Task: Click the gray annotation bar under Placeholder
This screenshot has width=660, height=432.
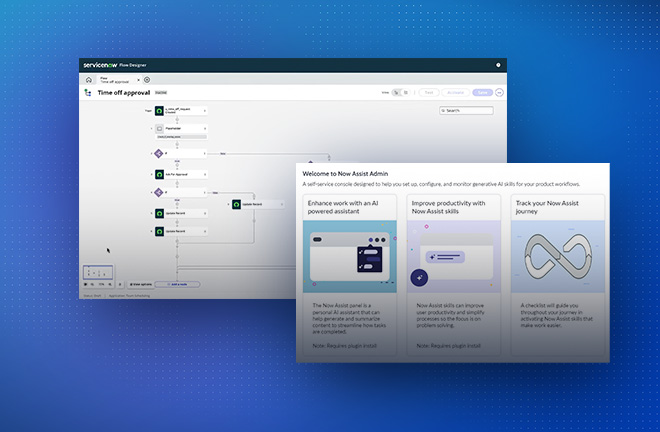Action: pyautogui.click(x=181, y=137)
